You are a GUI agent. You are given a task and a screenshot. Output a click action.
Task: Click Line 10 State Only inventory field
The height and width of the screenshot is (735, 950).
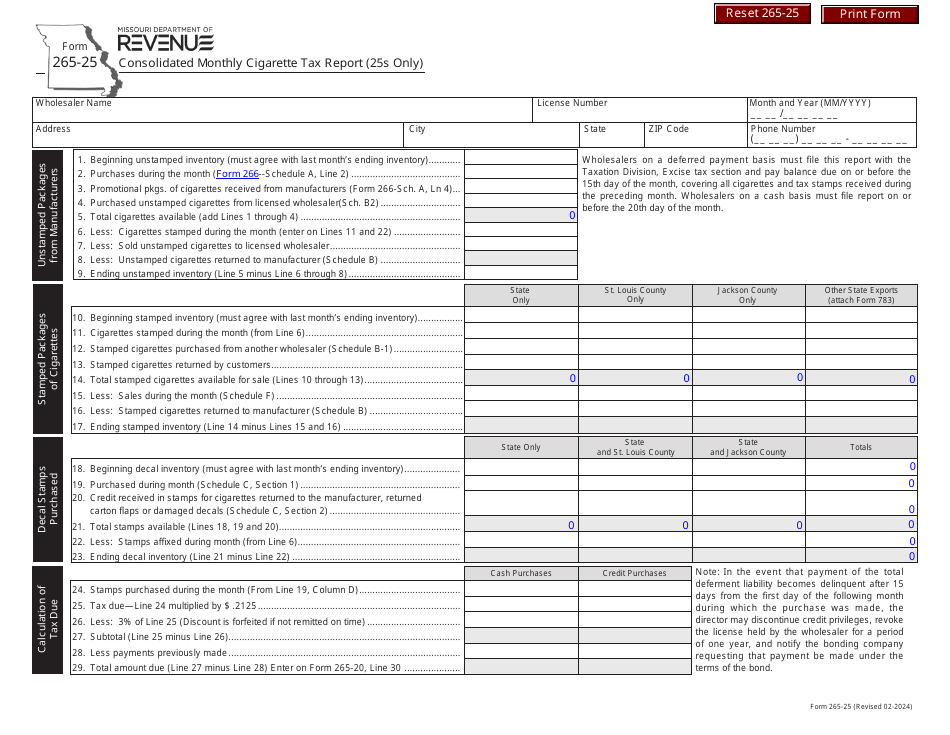click(520, 317)
